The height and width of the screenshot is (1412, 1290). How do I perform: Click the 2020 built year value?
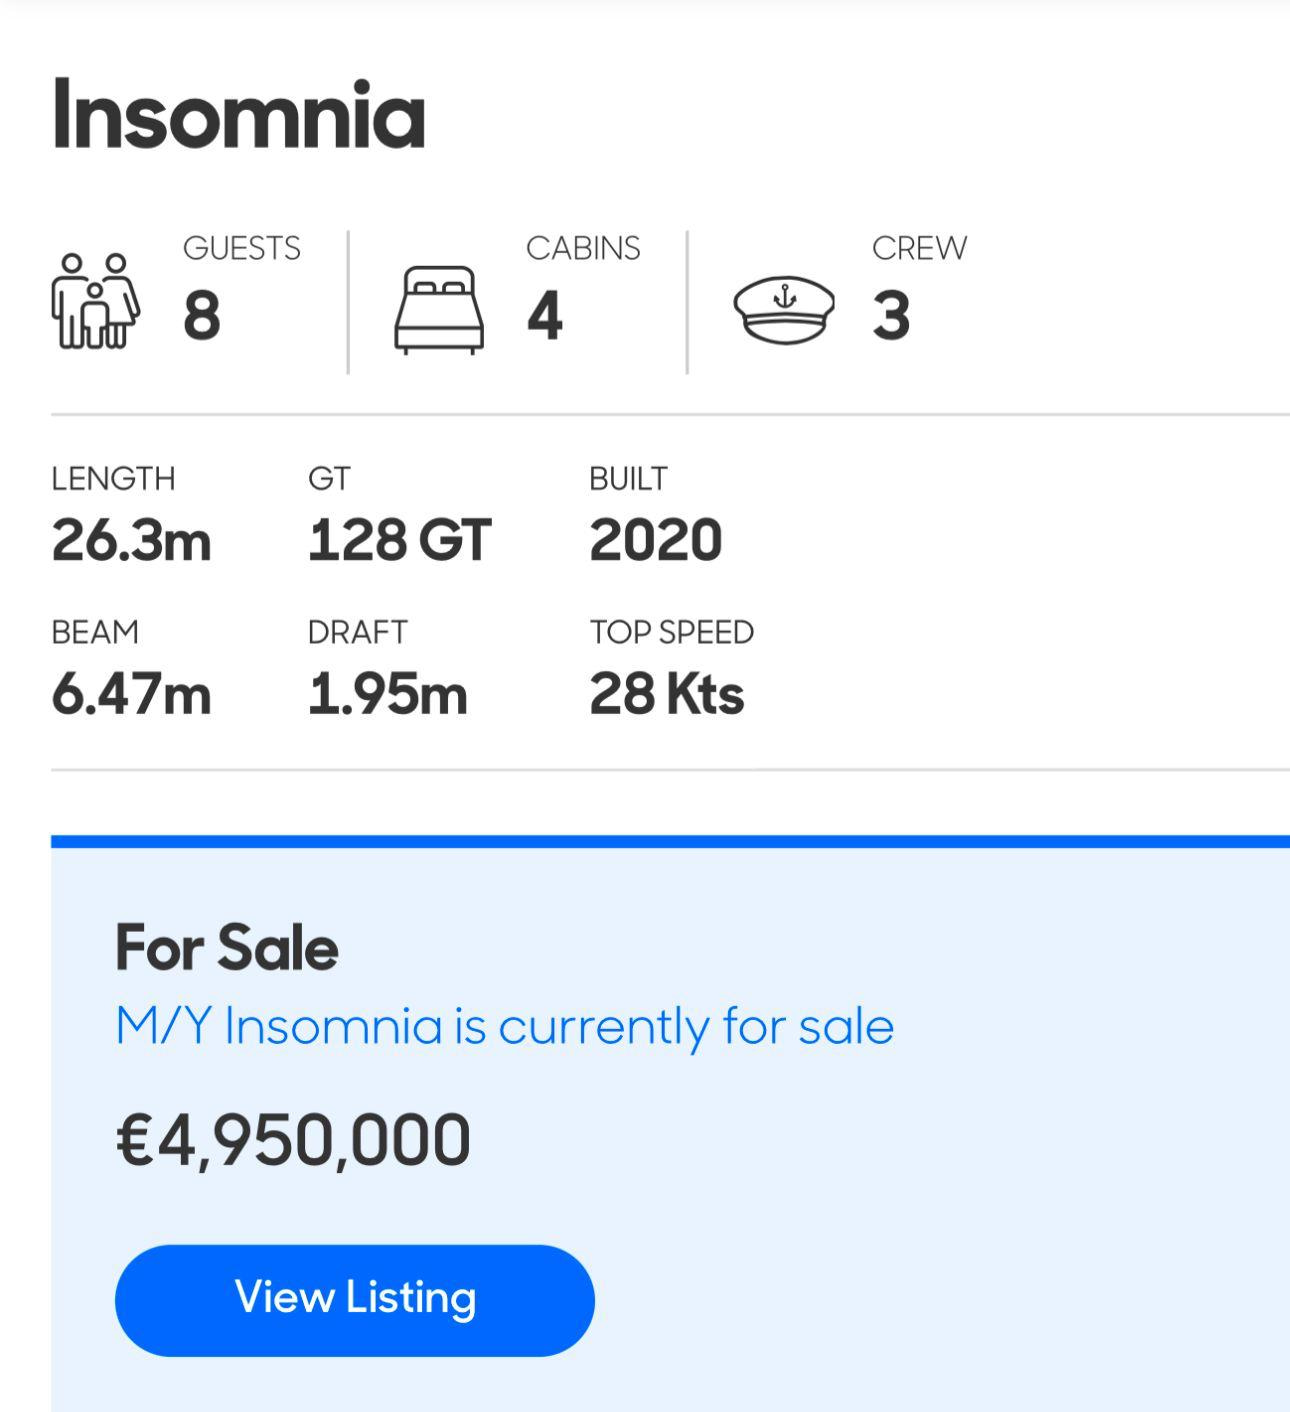pyautogui.click(x=655, y=541)
